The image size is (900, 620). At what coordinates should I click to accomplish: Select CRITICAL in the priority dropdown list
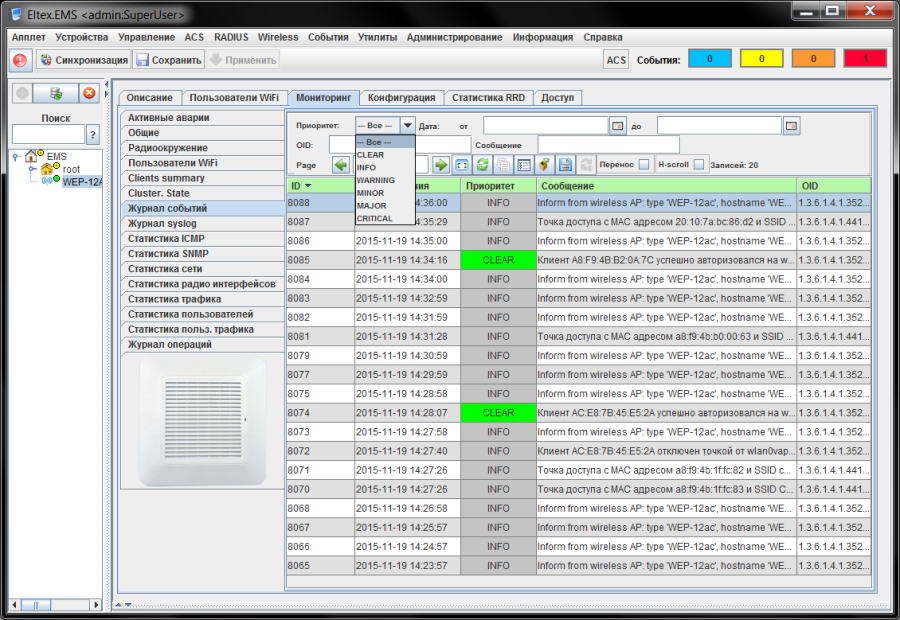pos(375,218)
